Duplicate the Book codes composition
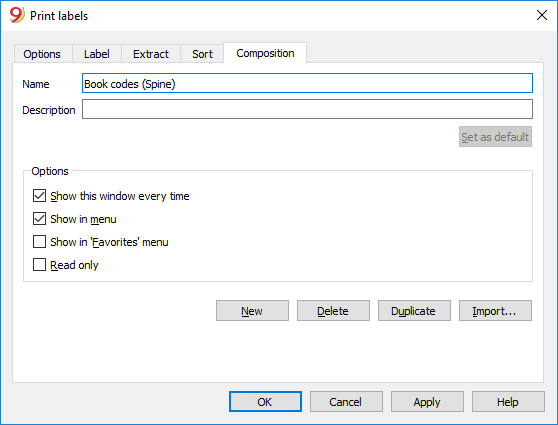The height and width of the screenshot is (425, 558). (x=414, y=311)
